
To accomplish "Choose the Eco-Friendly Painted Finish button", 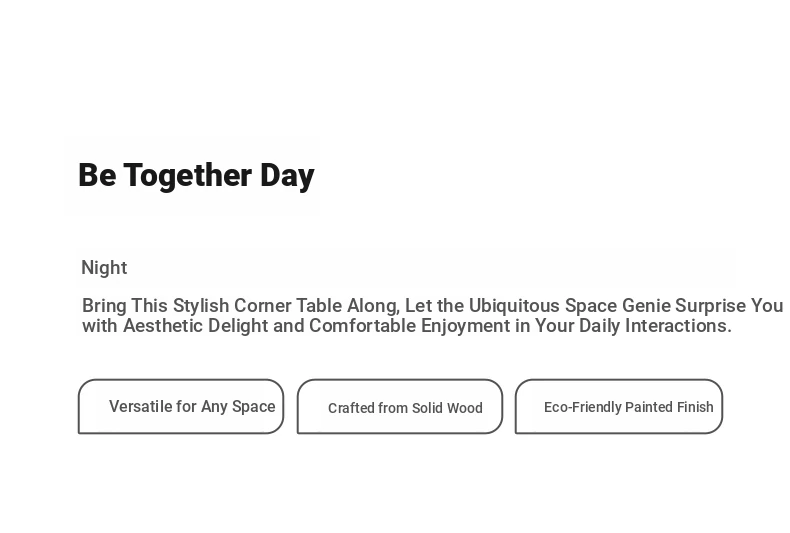I will coord(619,407).
